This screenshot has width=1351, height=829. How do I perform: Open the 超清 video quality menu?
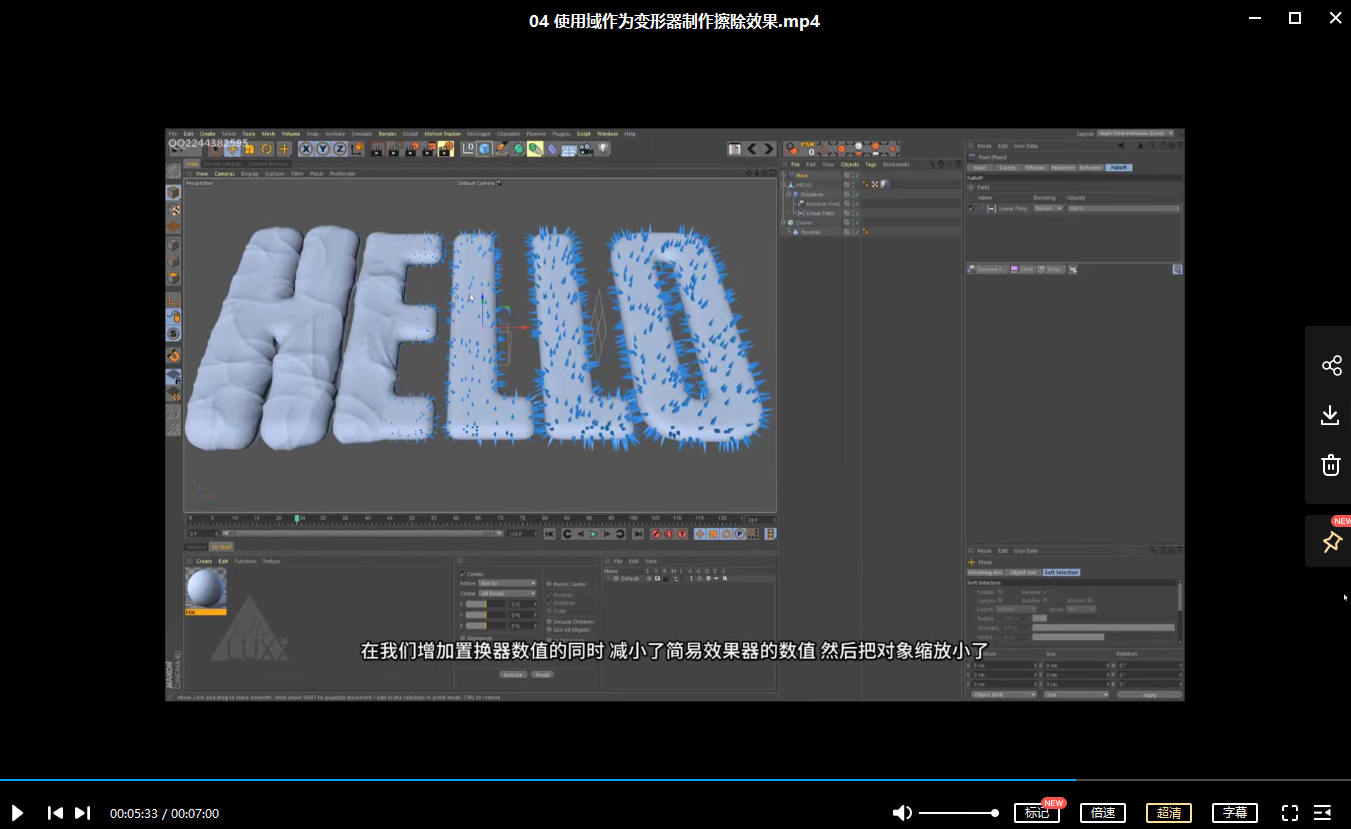tap(1168, 813)
